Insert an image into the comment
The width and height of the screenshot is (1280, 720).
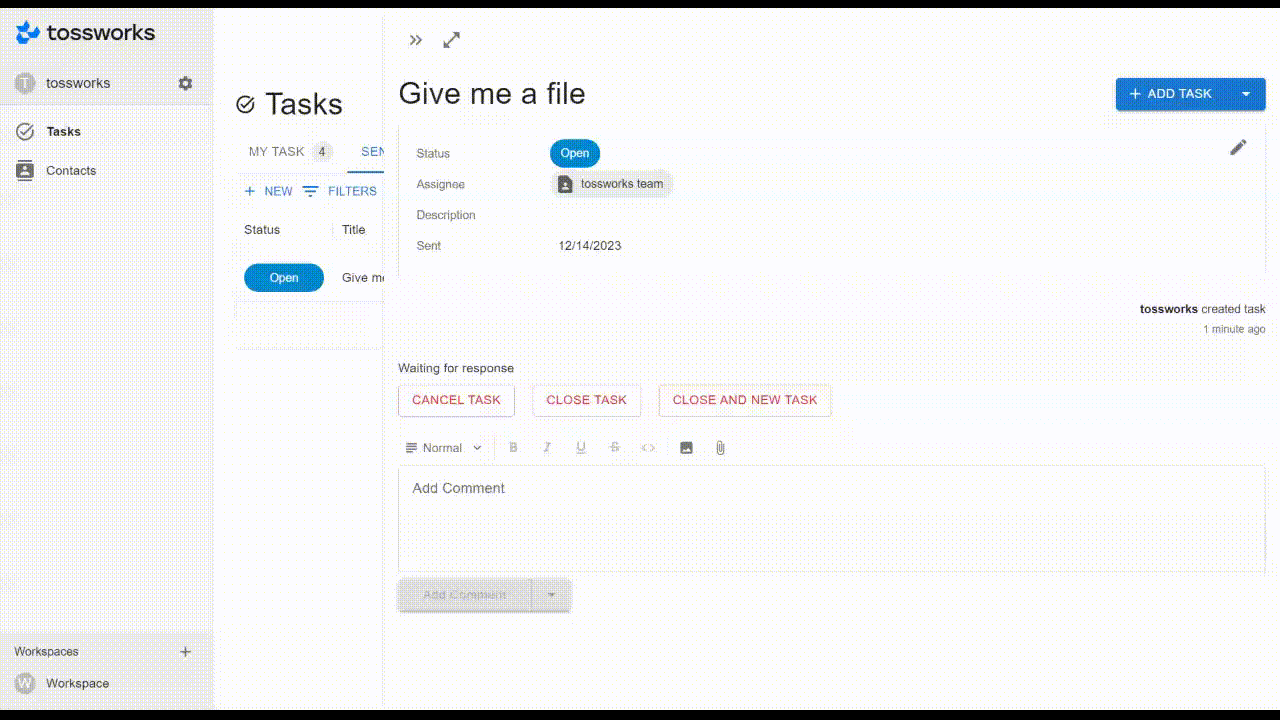[x=687, y=448]
